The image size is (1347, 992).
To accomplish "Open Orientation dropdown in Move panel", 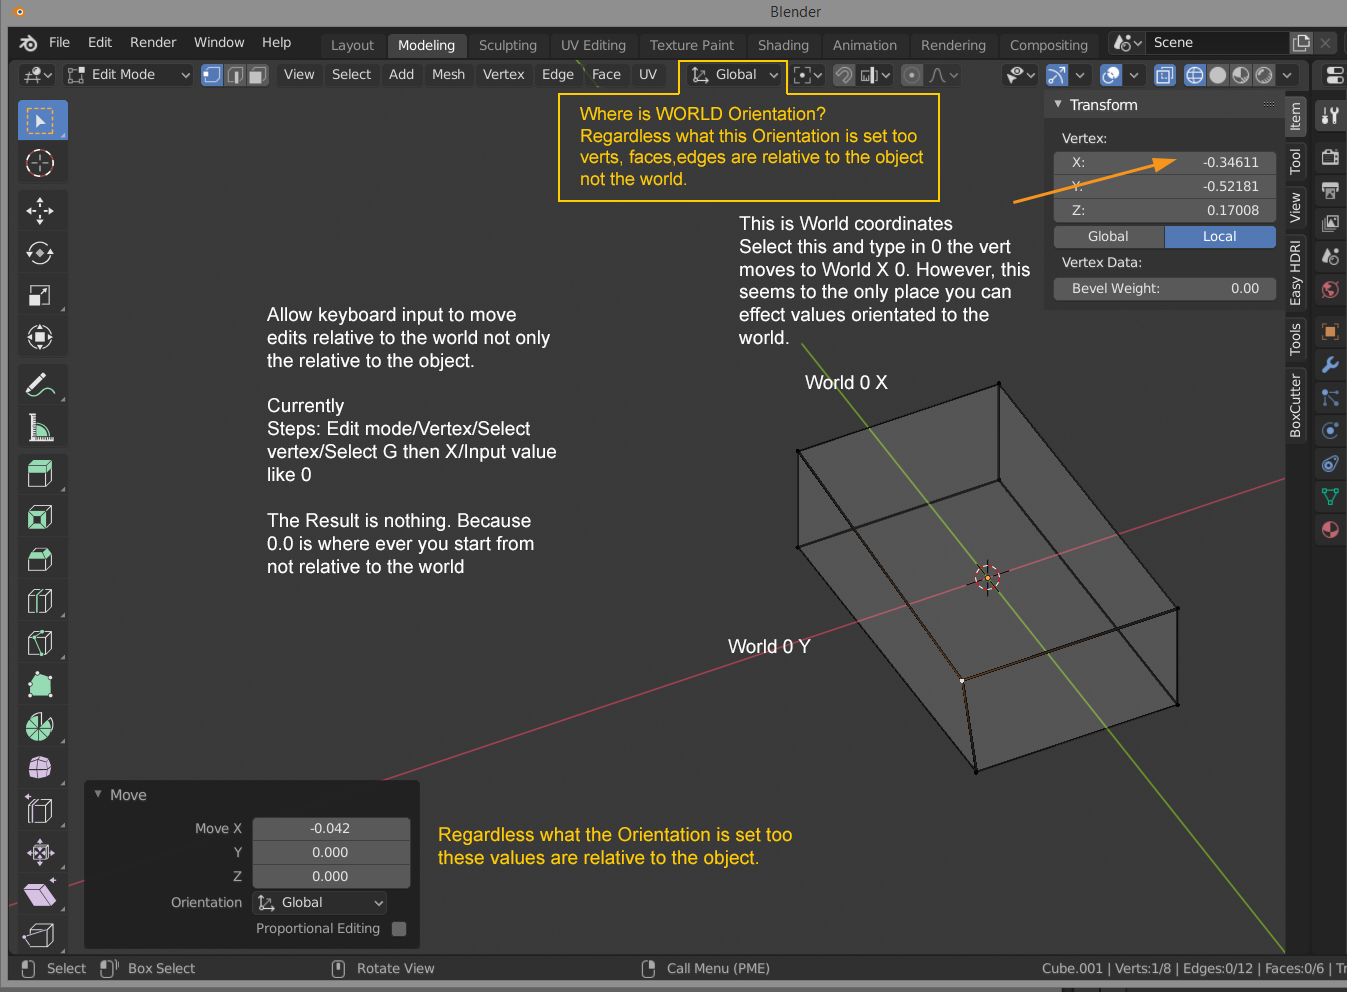I will tap(320, 903).
